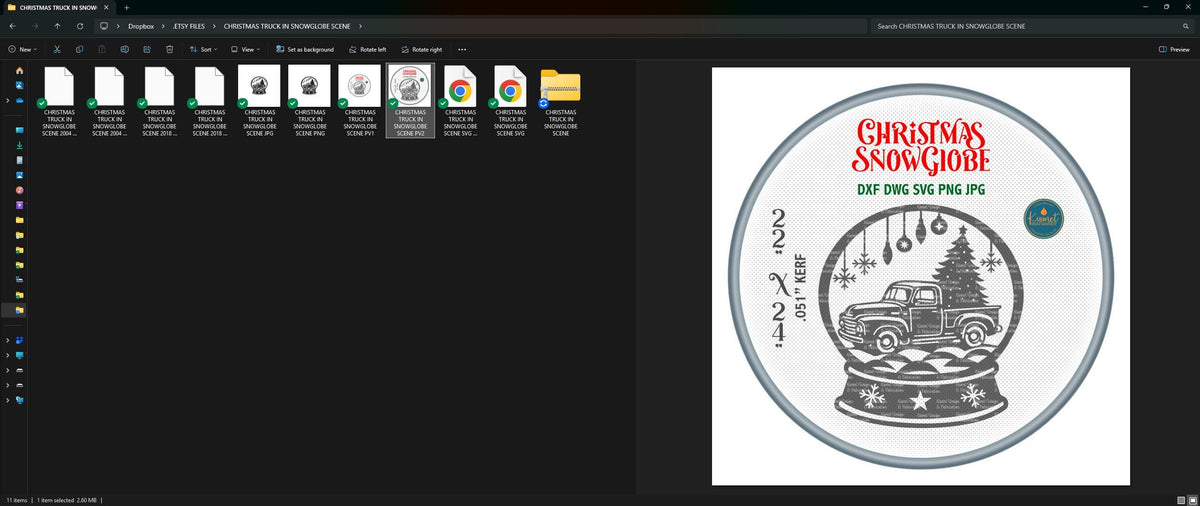Open Home in the navigation pane
Screen dimensions: 1200x506
19,70
